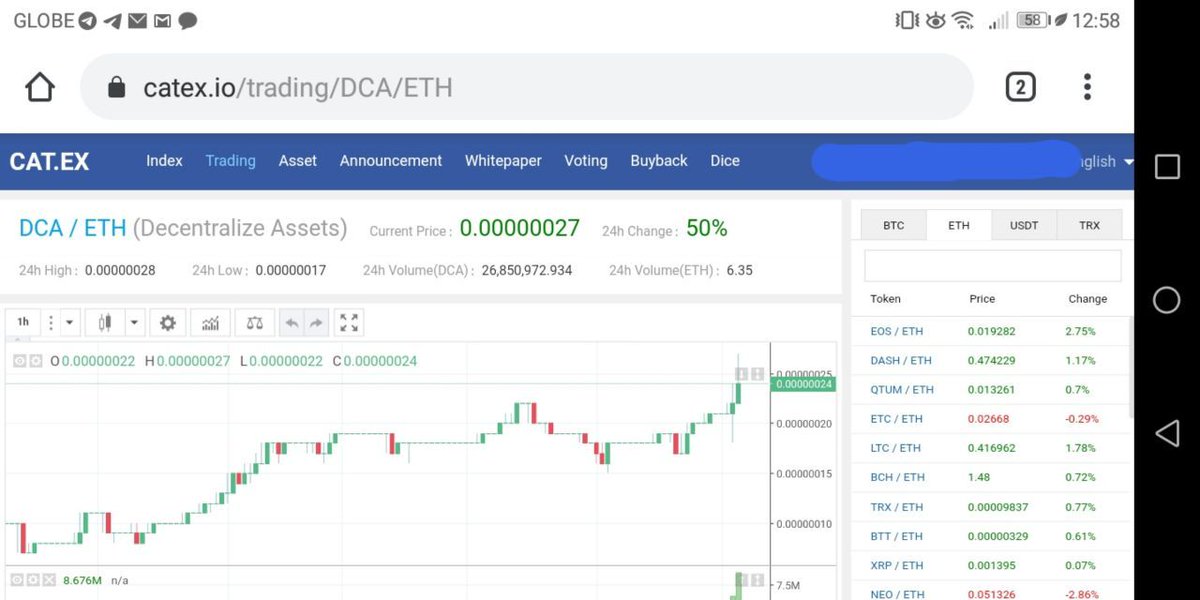Screen dimensions: 1200x600
Task: Tap the Android home circle button
Action: click(x=1167, y=299)
